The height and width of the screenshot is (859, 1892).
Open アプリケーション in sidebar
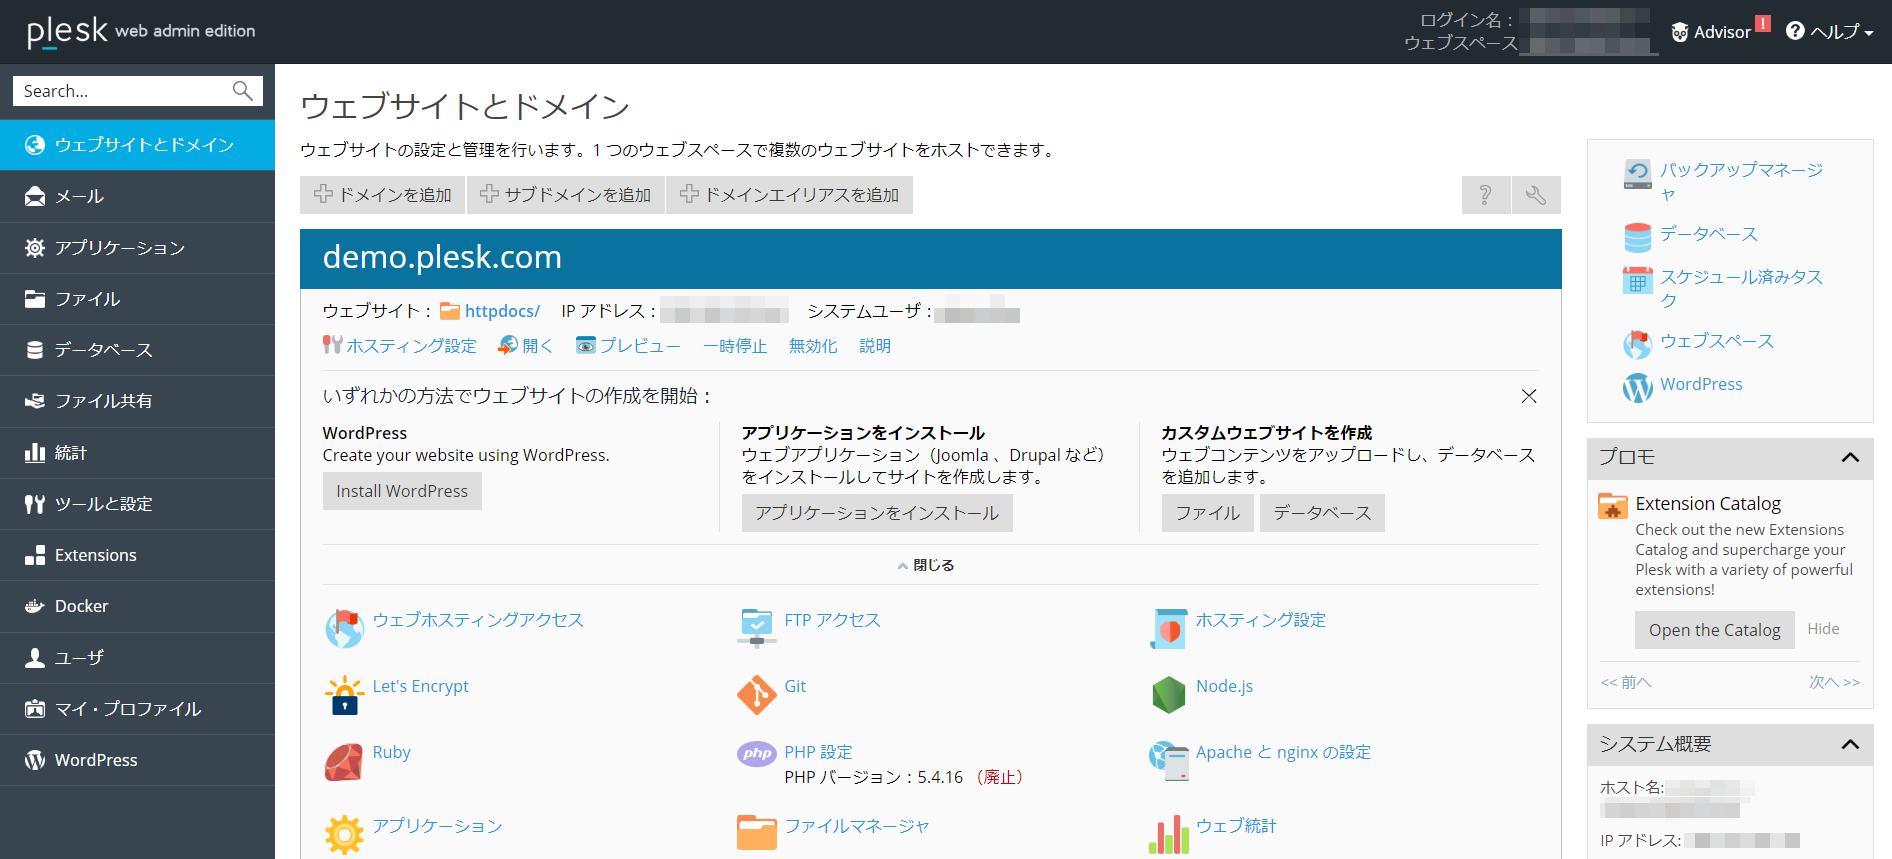[x=137, y=248]
